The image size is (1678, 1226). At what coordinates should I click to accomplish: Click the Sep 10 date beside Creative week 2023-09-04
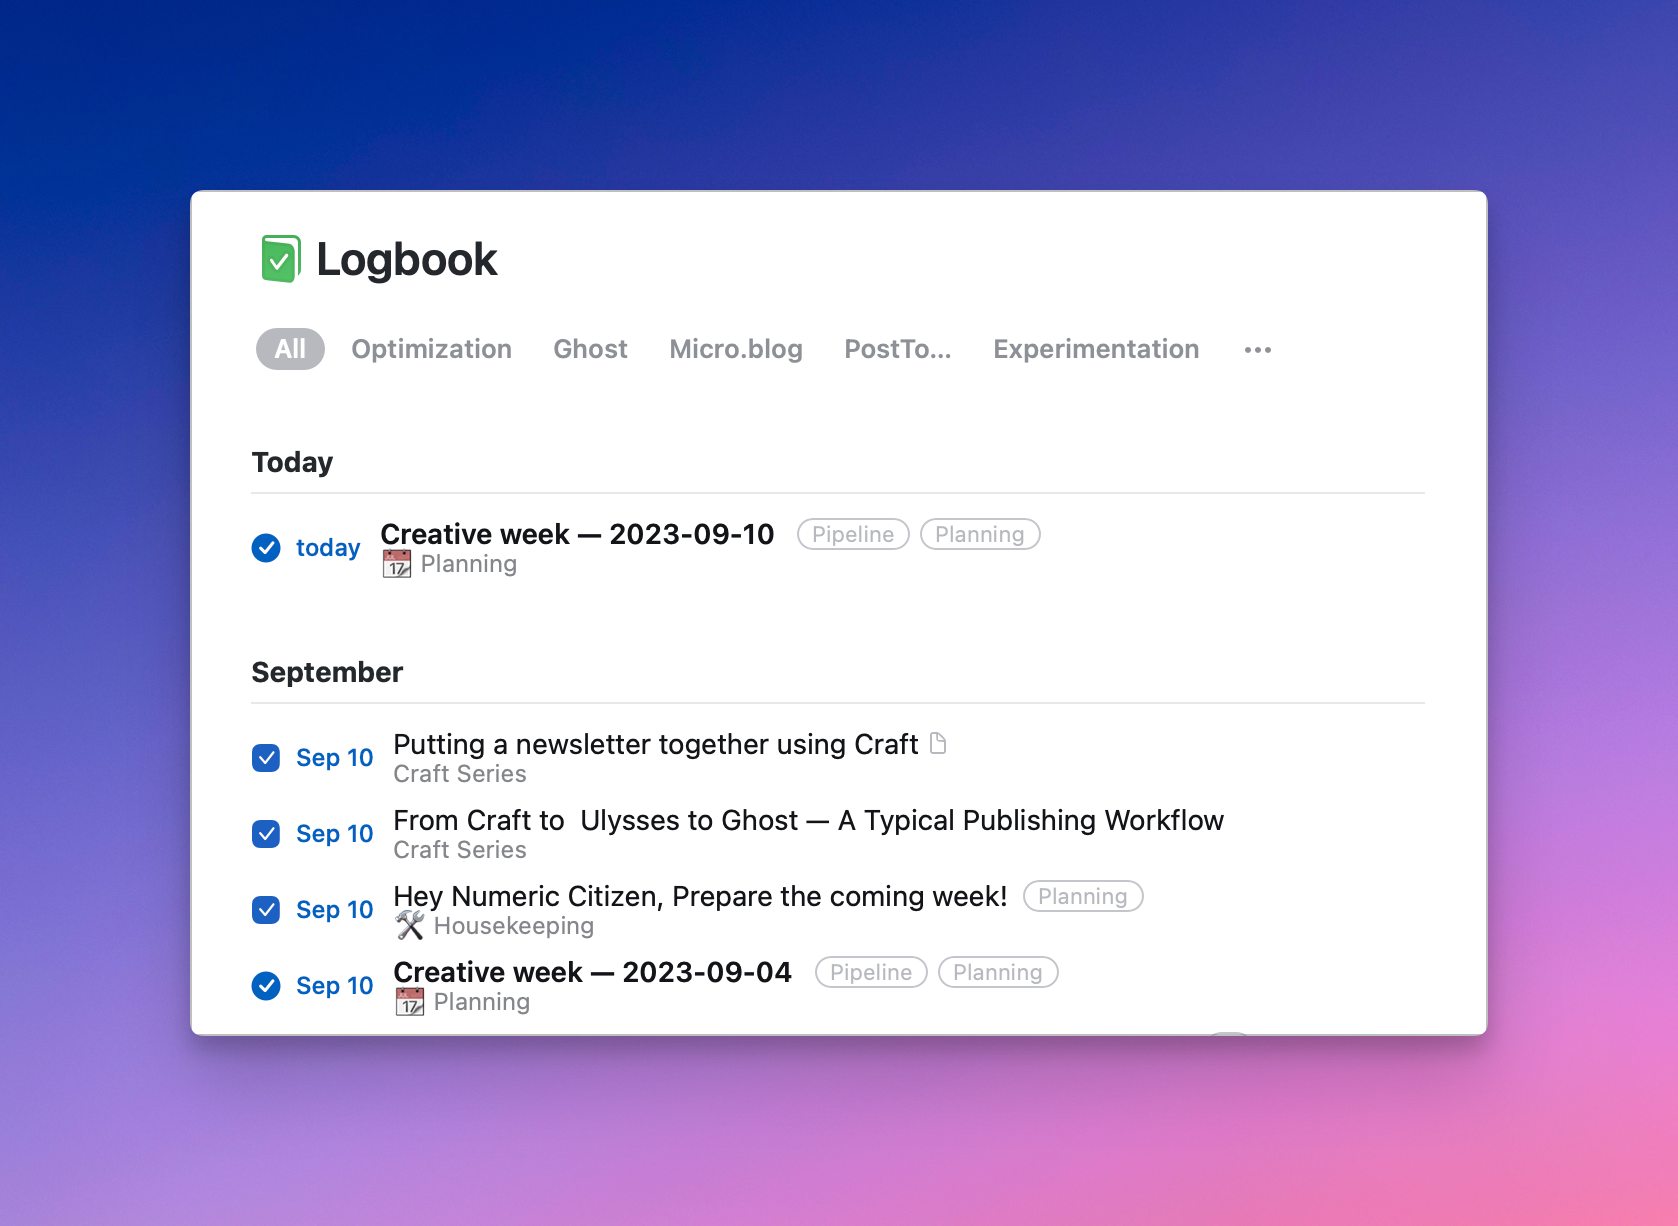334,986
